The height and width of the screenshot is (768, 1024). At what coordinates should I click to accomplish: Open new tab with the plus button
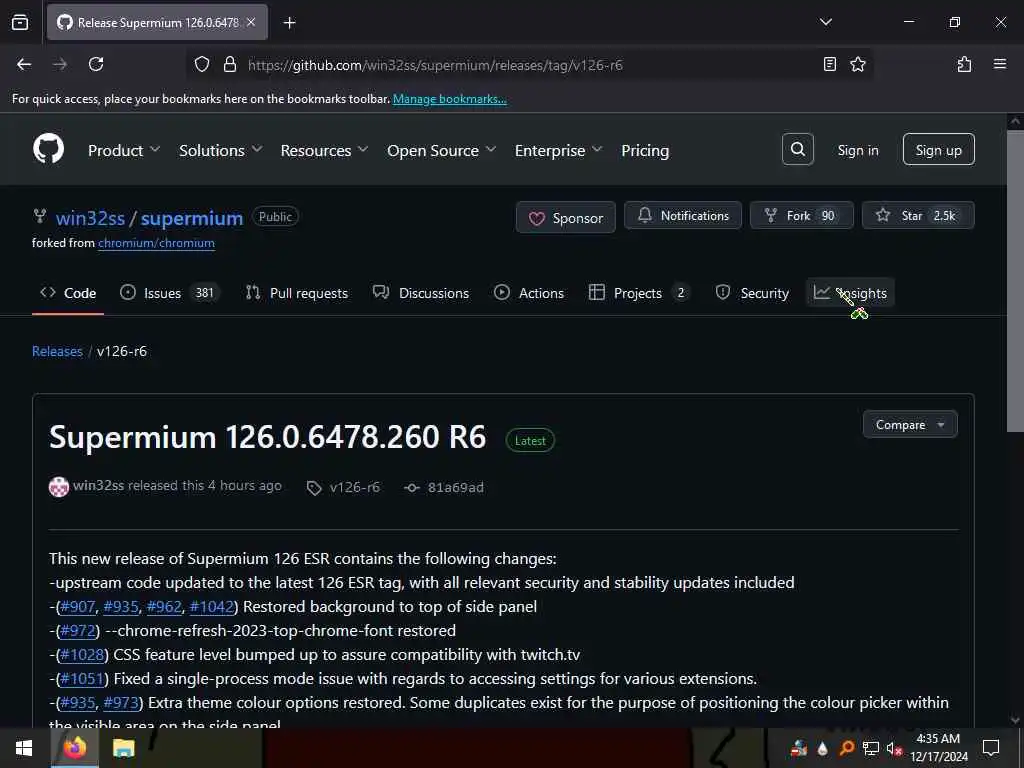coord(289,23)
